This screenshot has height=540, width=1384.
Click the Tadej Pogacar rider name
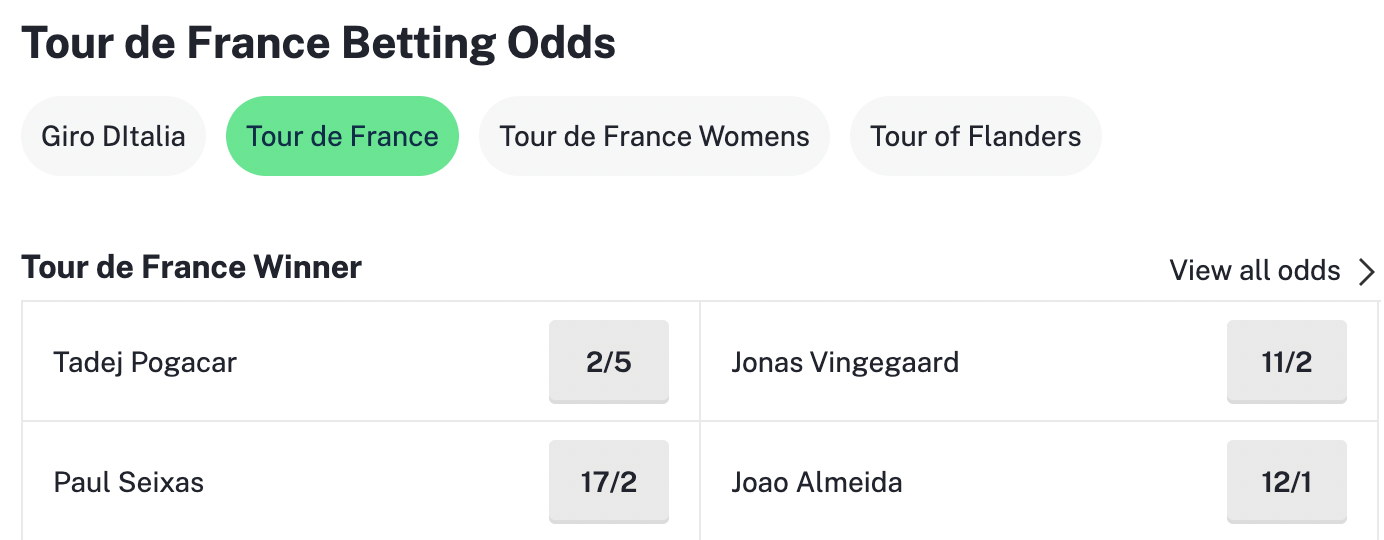145,362
